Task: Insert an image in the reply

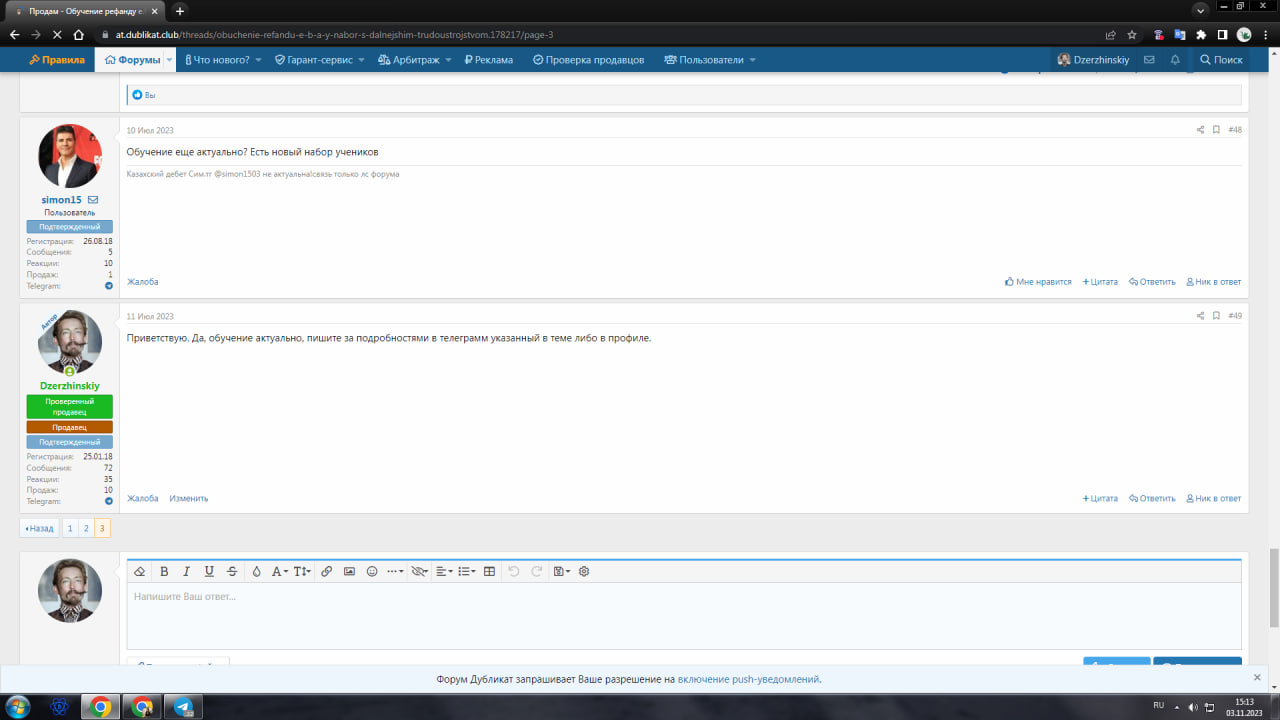Action: [349, 571]
